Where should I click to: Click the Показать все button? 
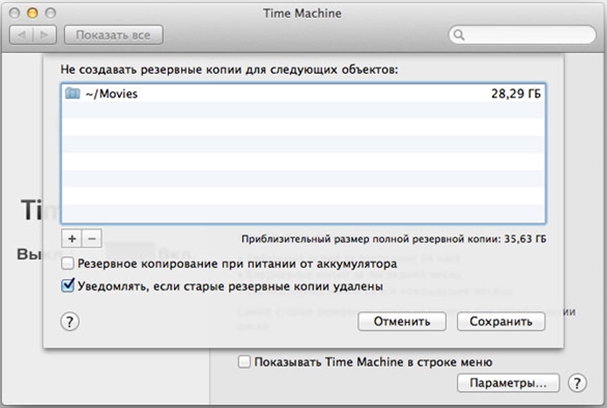[x=113, y=35]
